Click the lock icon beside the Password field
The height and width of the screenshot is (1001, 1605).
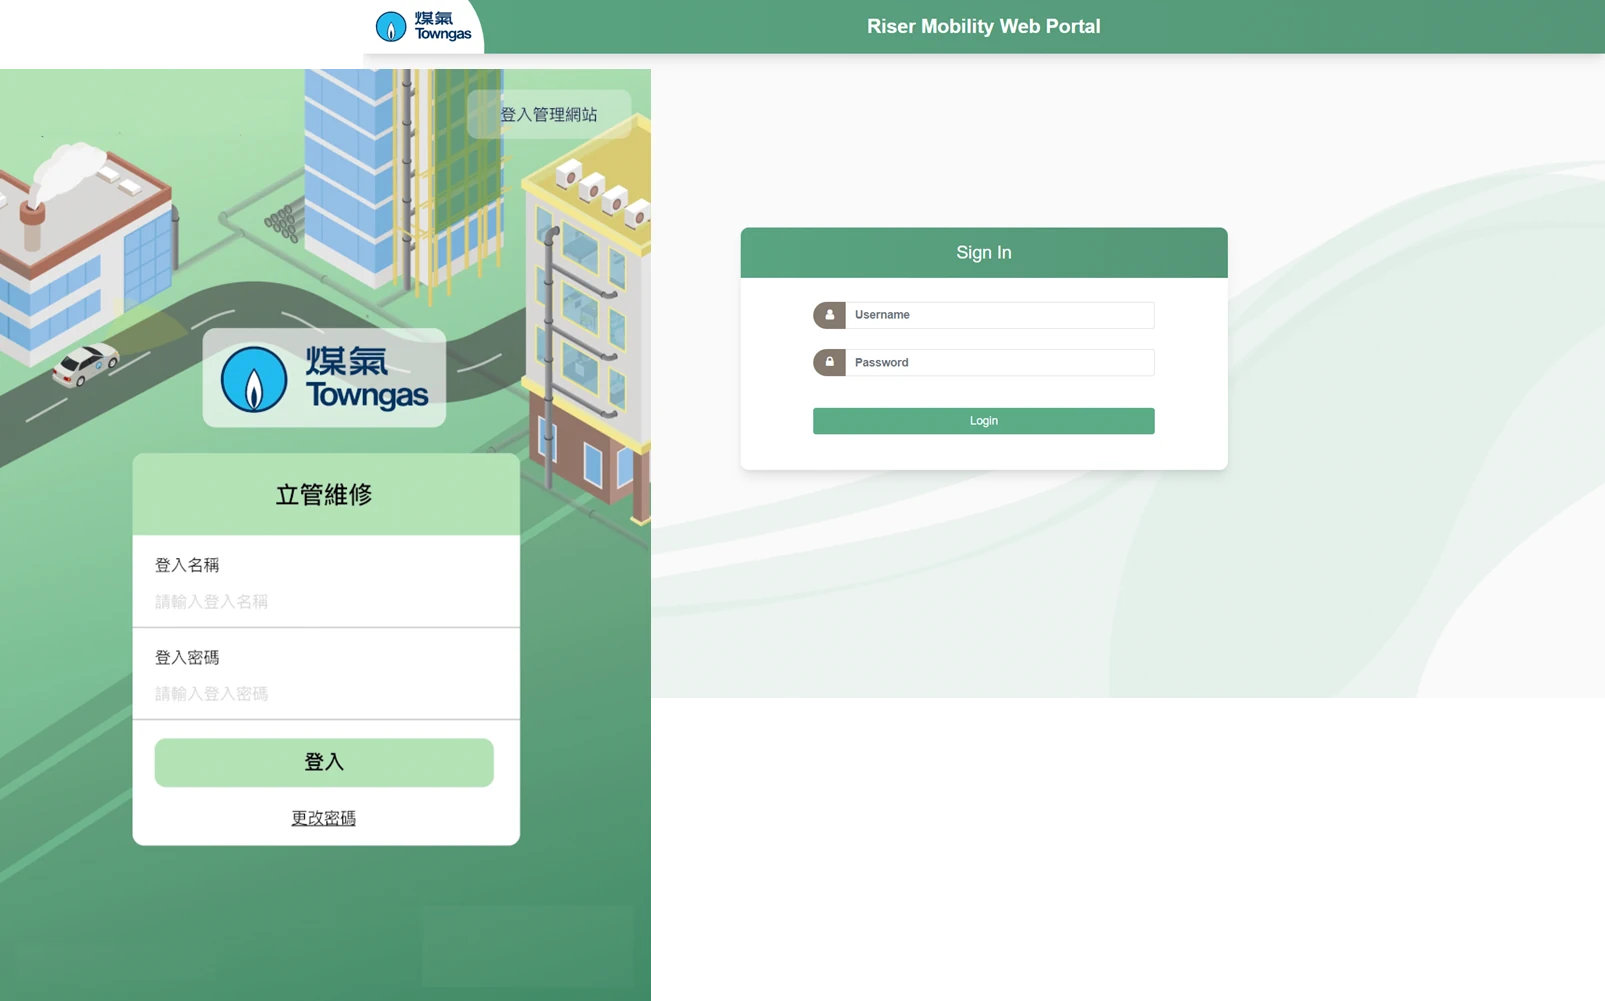click(829, 362)
